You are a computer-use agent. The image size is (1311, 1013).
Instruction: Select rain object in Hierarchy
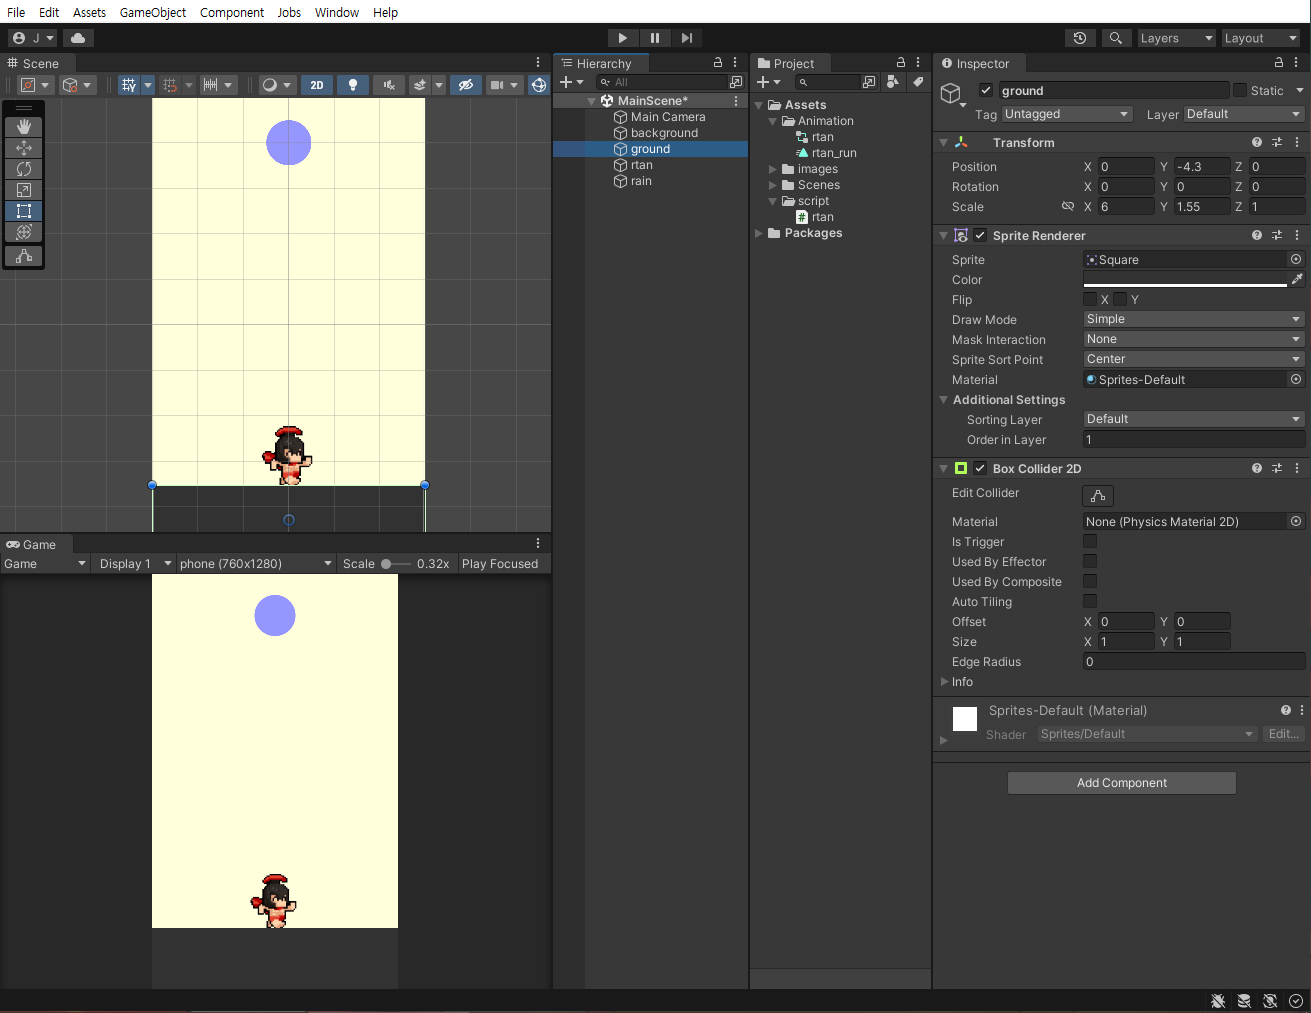pyautogui.click(x=641, y=181)
